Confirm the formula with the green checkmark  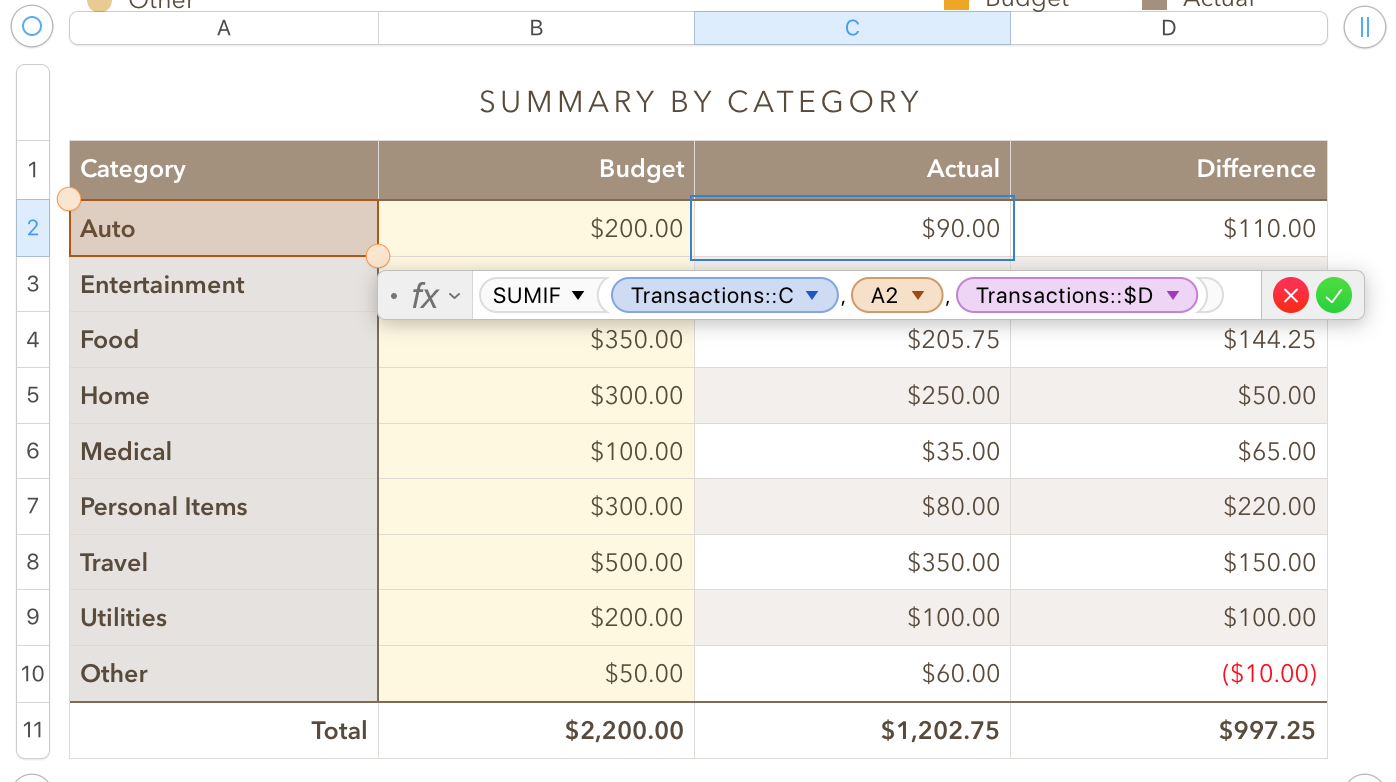click(x=1334, y=295)
